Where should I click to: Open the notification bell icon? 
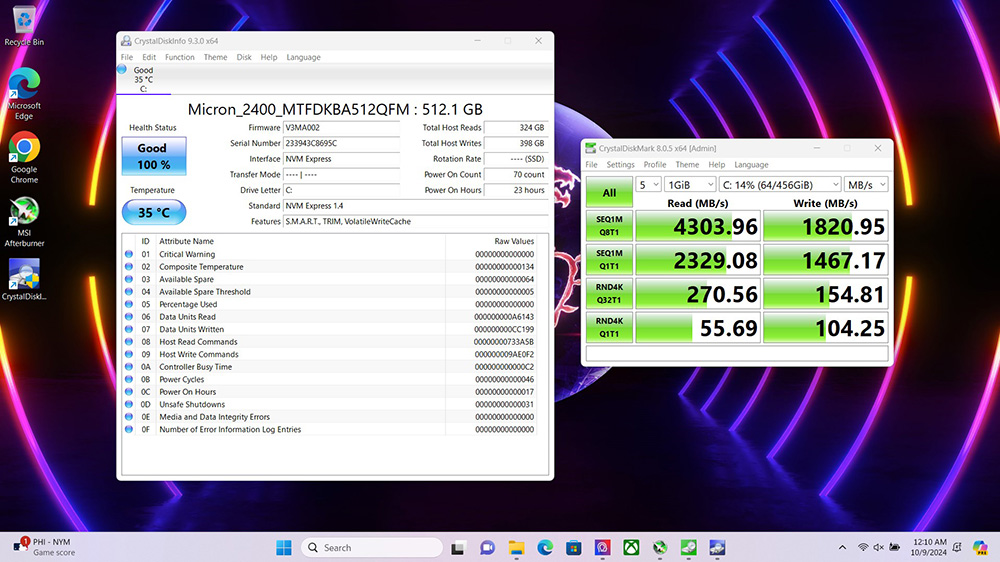(957, 547)
